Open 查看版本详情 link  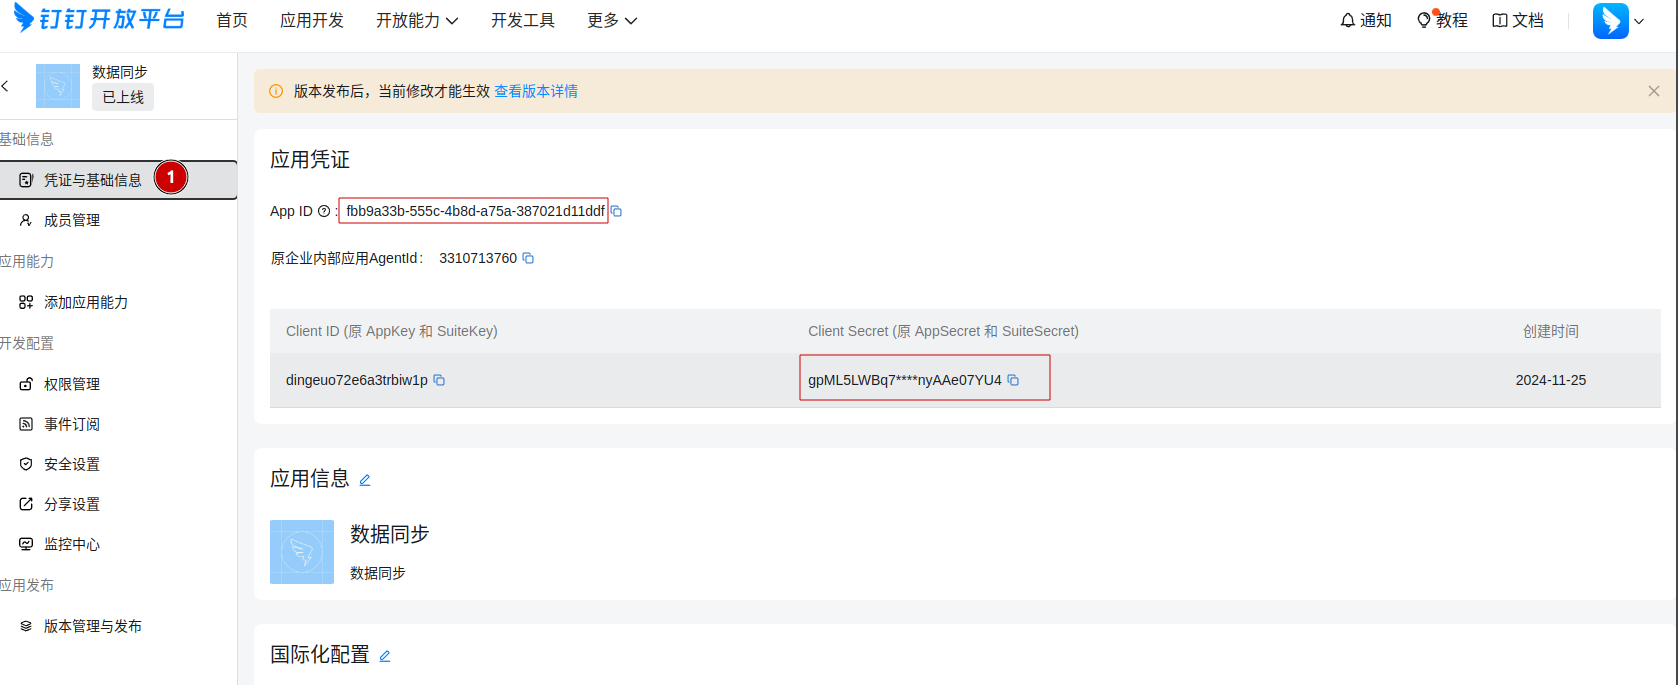[x=536, y=91]
